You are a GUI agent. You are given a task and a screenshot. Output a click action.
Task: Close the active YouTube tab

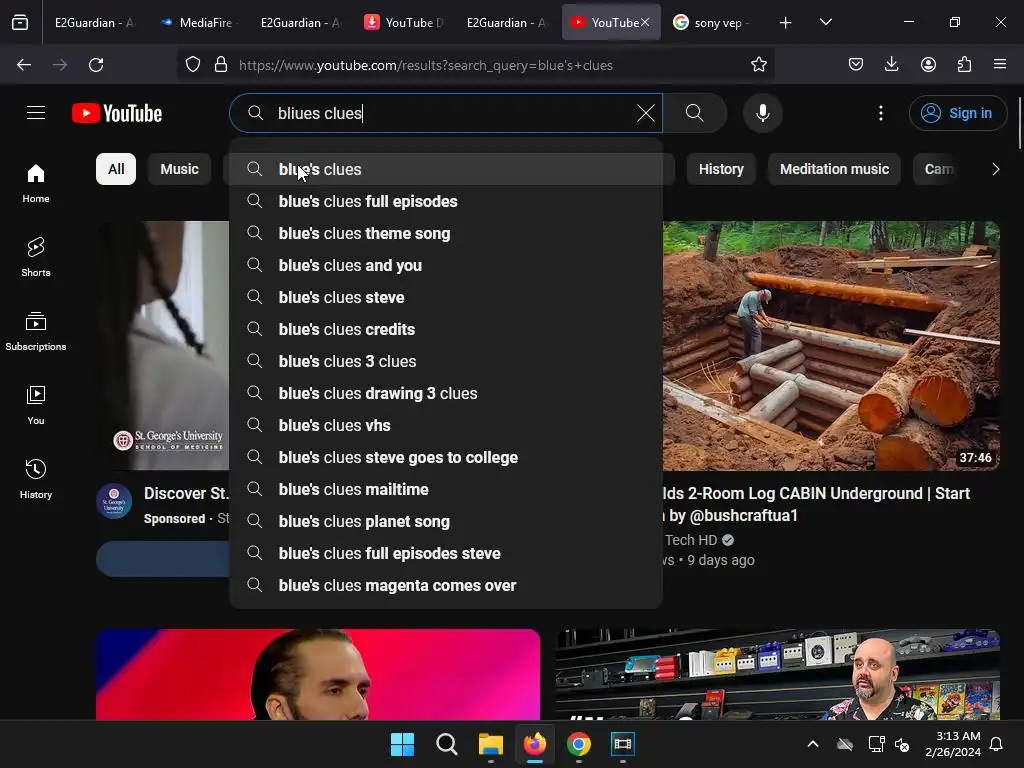645,22
